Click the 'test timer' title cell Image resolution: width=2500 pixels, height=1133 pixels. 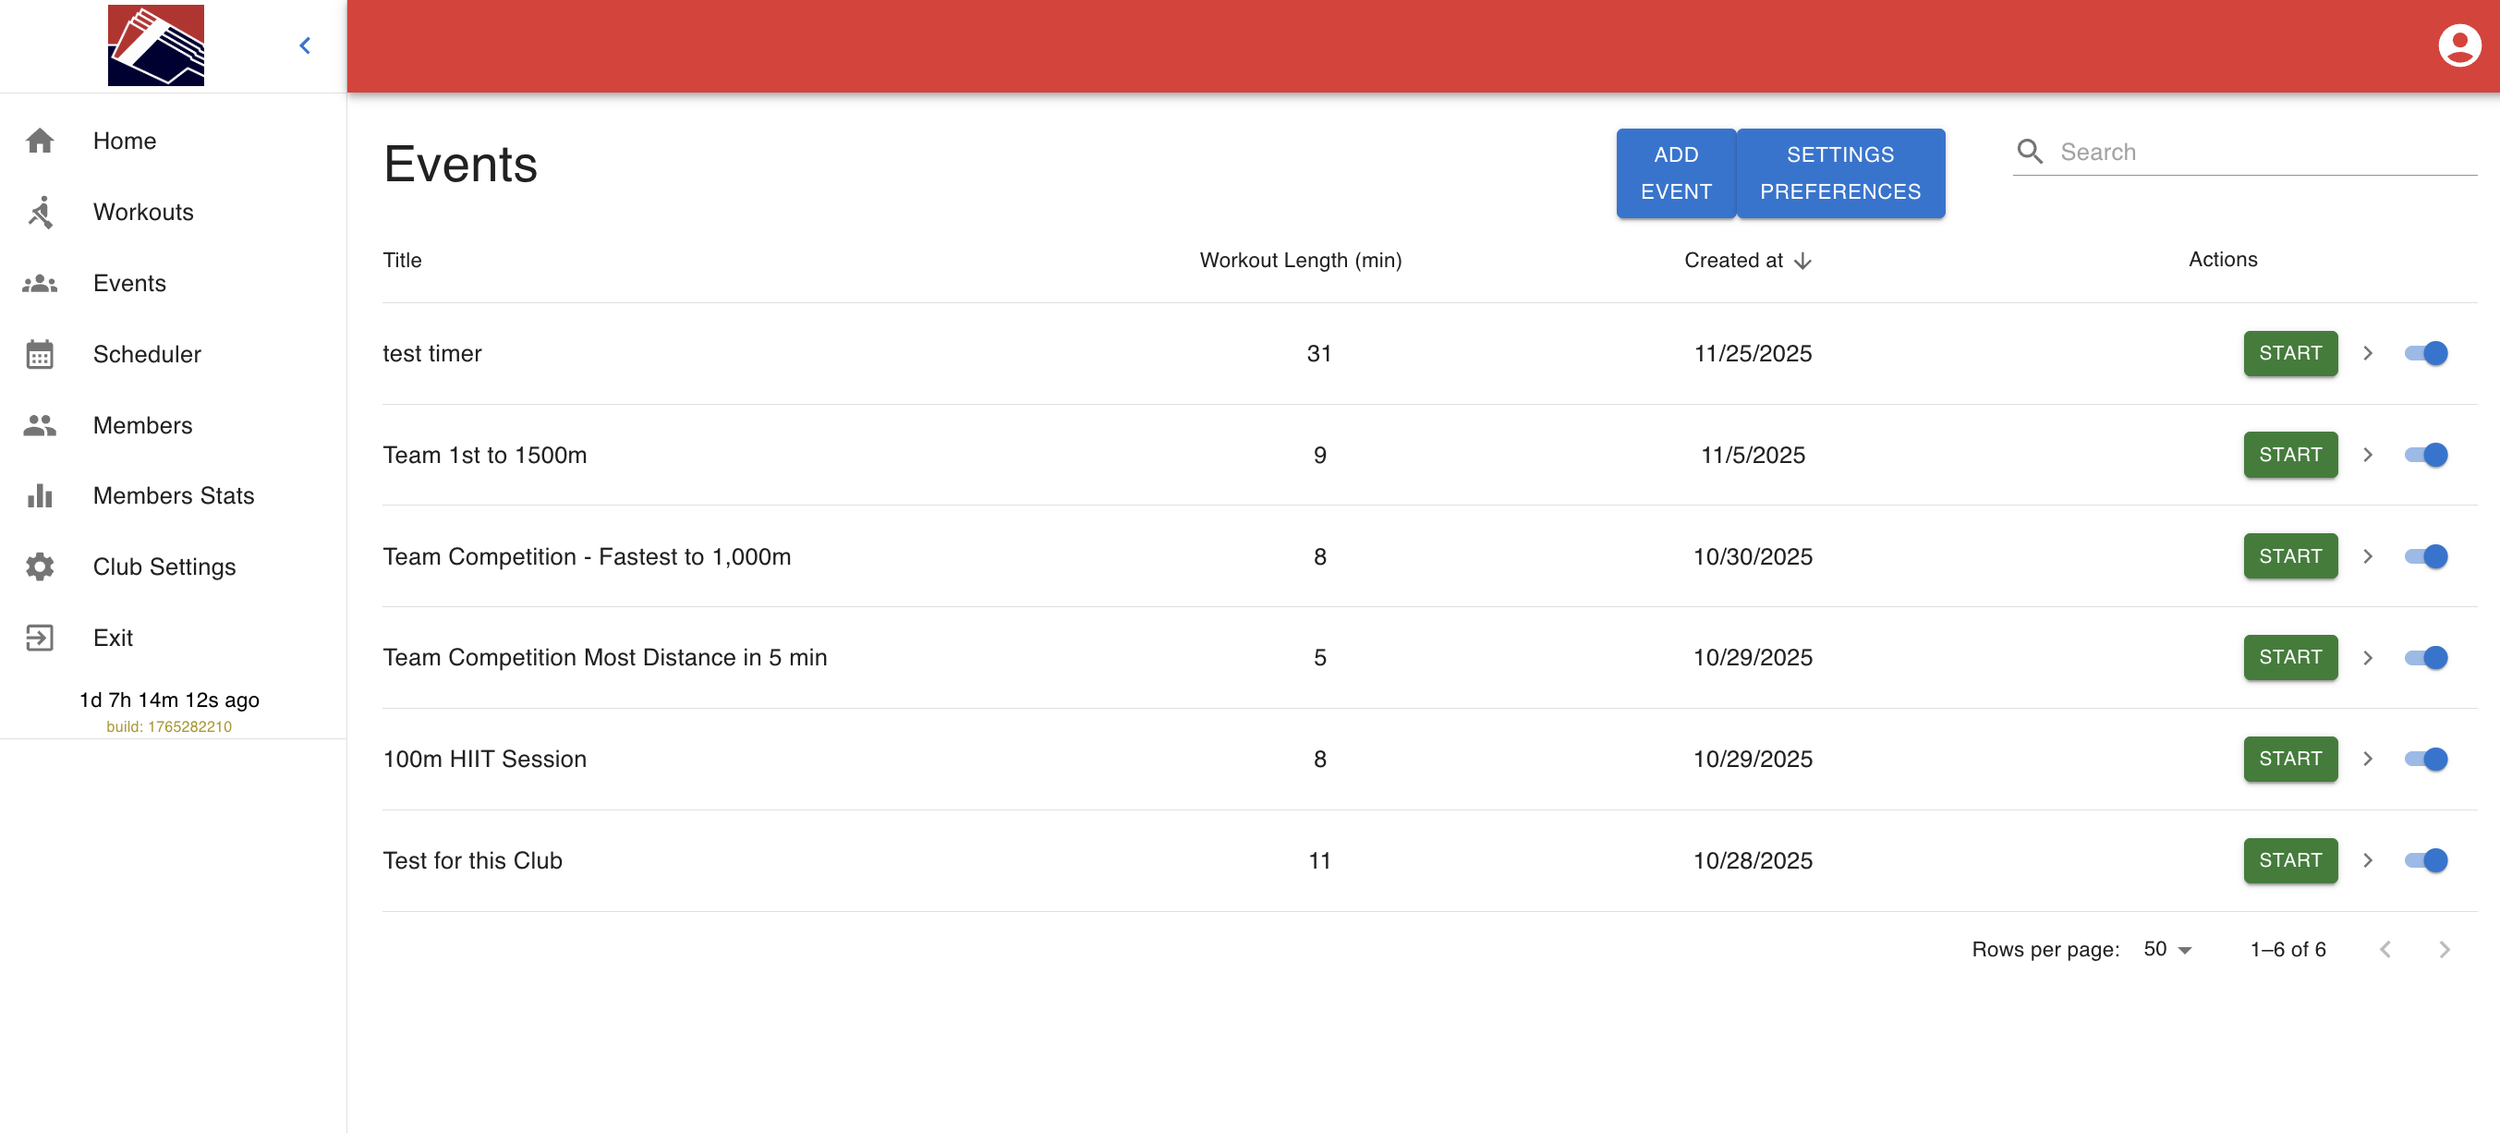tap(432, 354)
